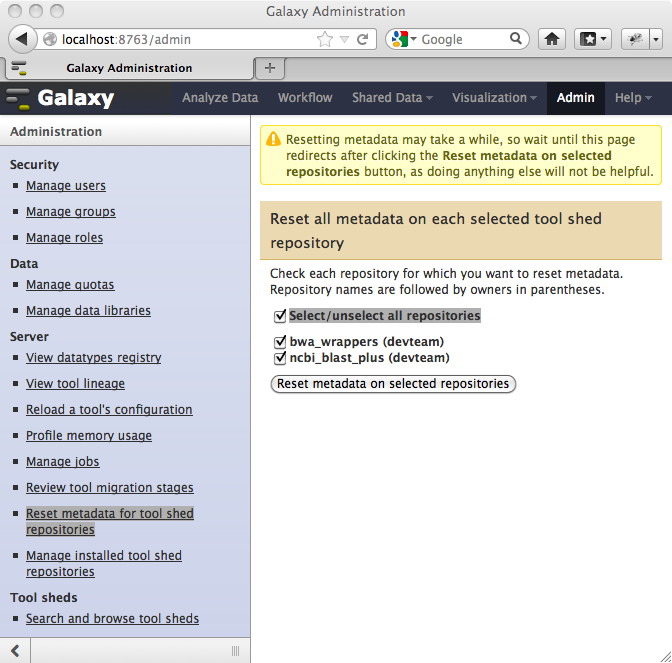Open the dropdown arrow beside Firebug icon
672x663 pixels.
point(656,39)
